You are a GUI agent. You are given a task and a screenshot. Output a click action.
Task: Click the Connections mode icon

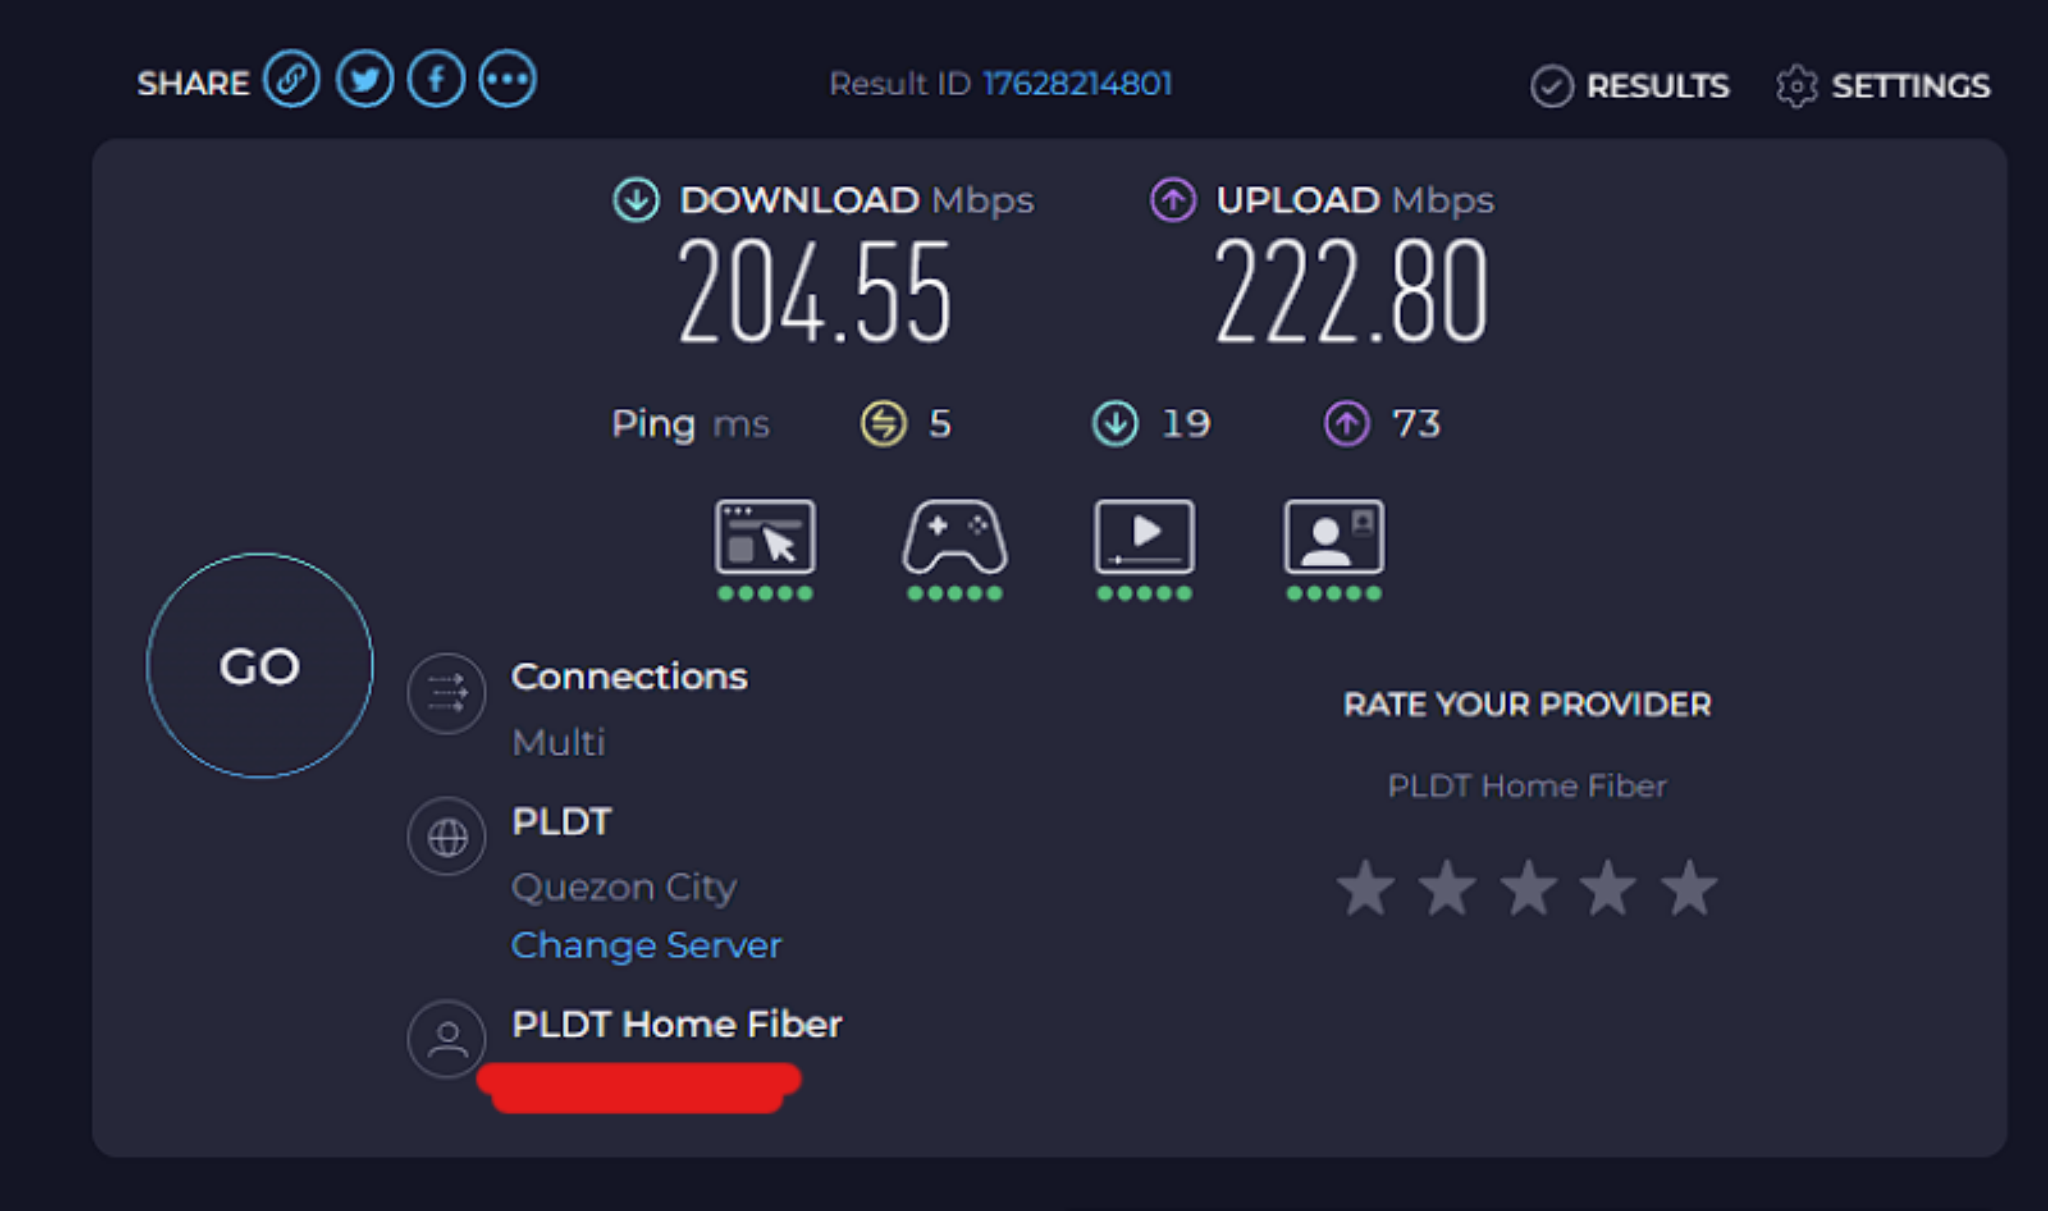[x=446, y=693]
